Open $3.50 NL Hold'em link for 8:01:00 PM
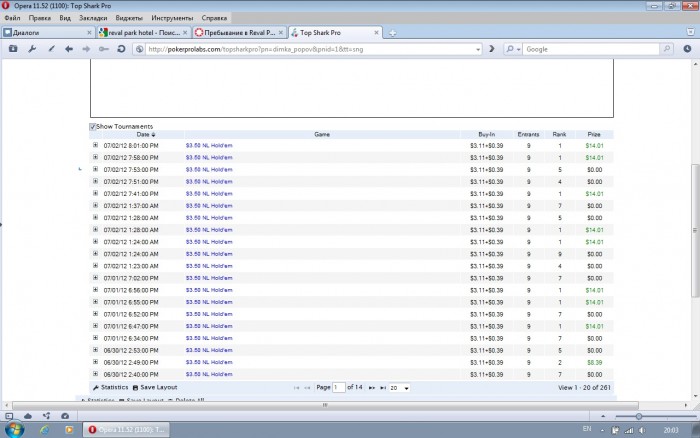Image resolution: width=700 pixels, height=438 pixels. coord(209,146)
